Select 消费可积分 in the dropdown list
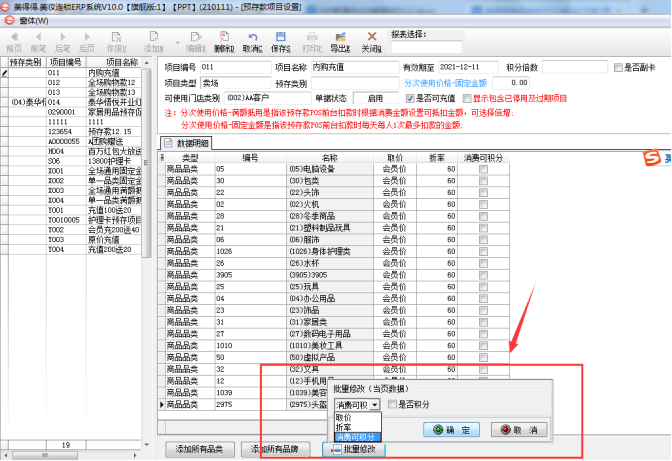The height and width of the screenshot is (461, 672). pyautogui.click(x=357, y=437)
